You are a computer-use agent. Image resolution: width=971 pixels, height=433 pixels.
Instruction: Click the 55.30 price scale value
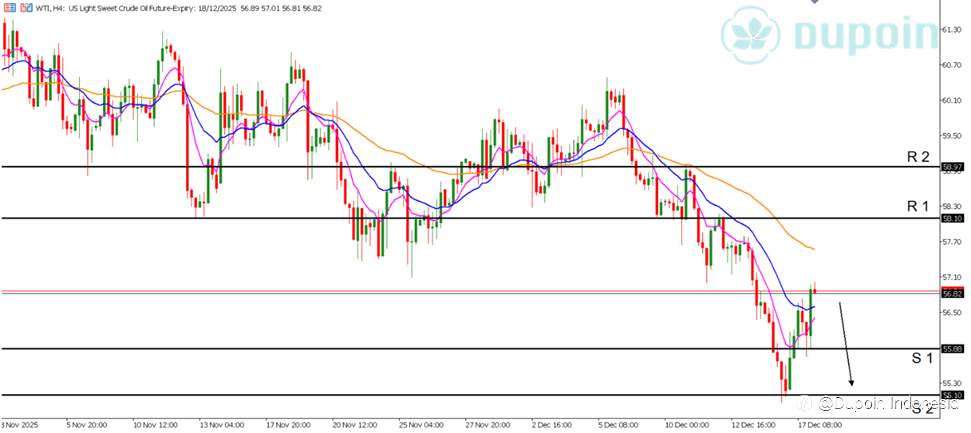(951, 383)
